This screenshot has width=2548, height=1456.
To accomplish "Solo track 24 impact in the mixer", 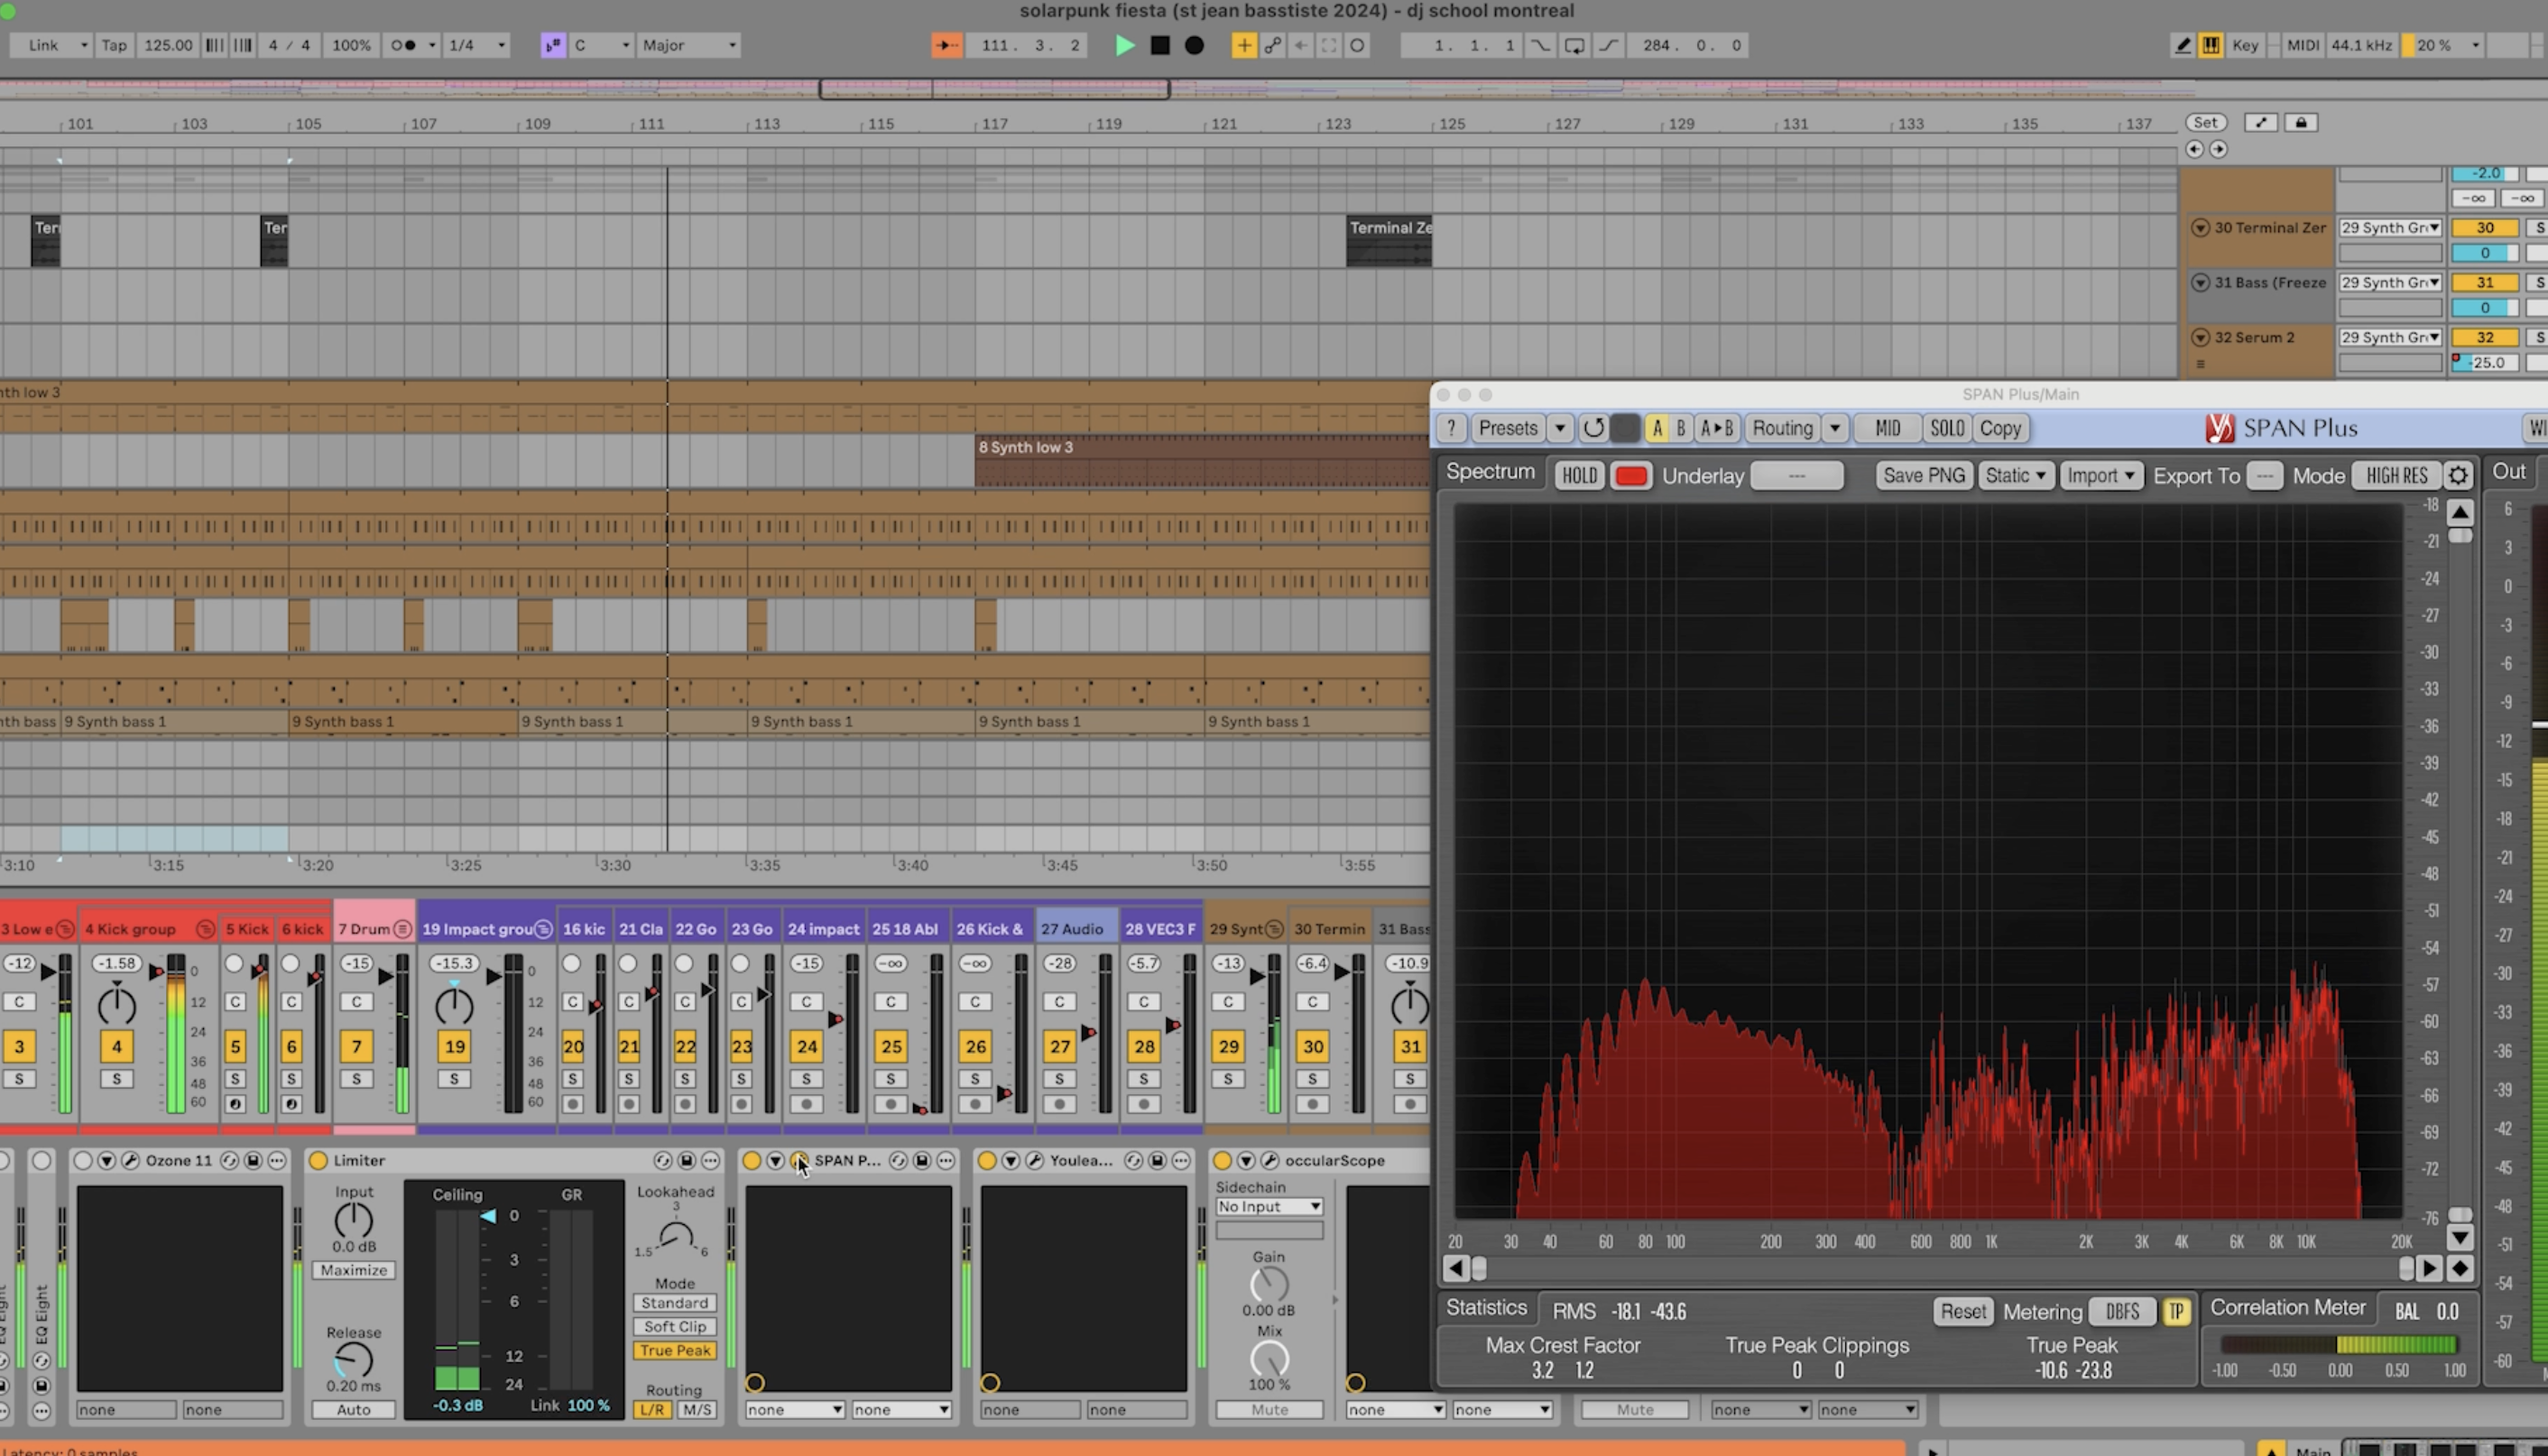I will point(806,1079).
